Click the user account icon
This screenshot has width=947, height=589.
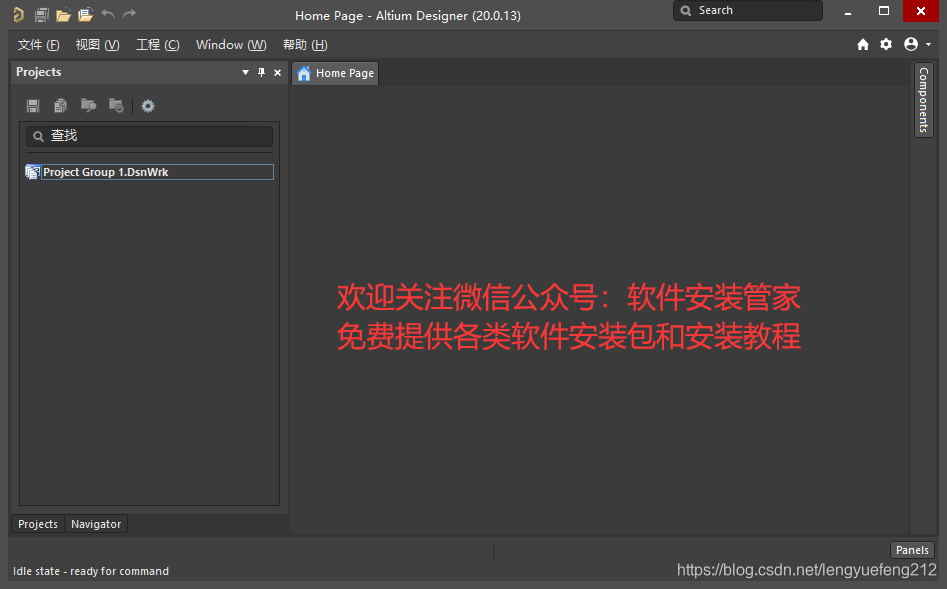(x=911, y=44)
